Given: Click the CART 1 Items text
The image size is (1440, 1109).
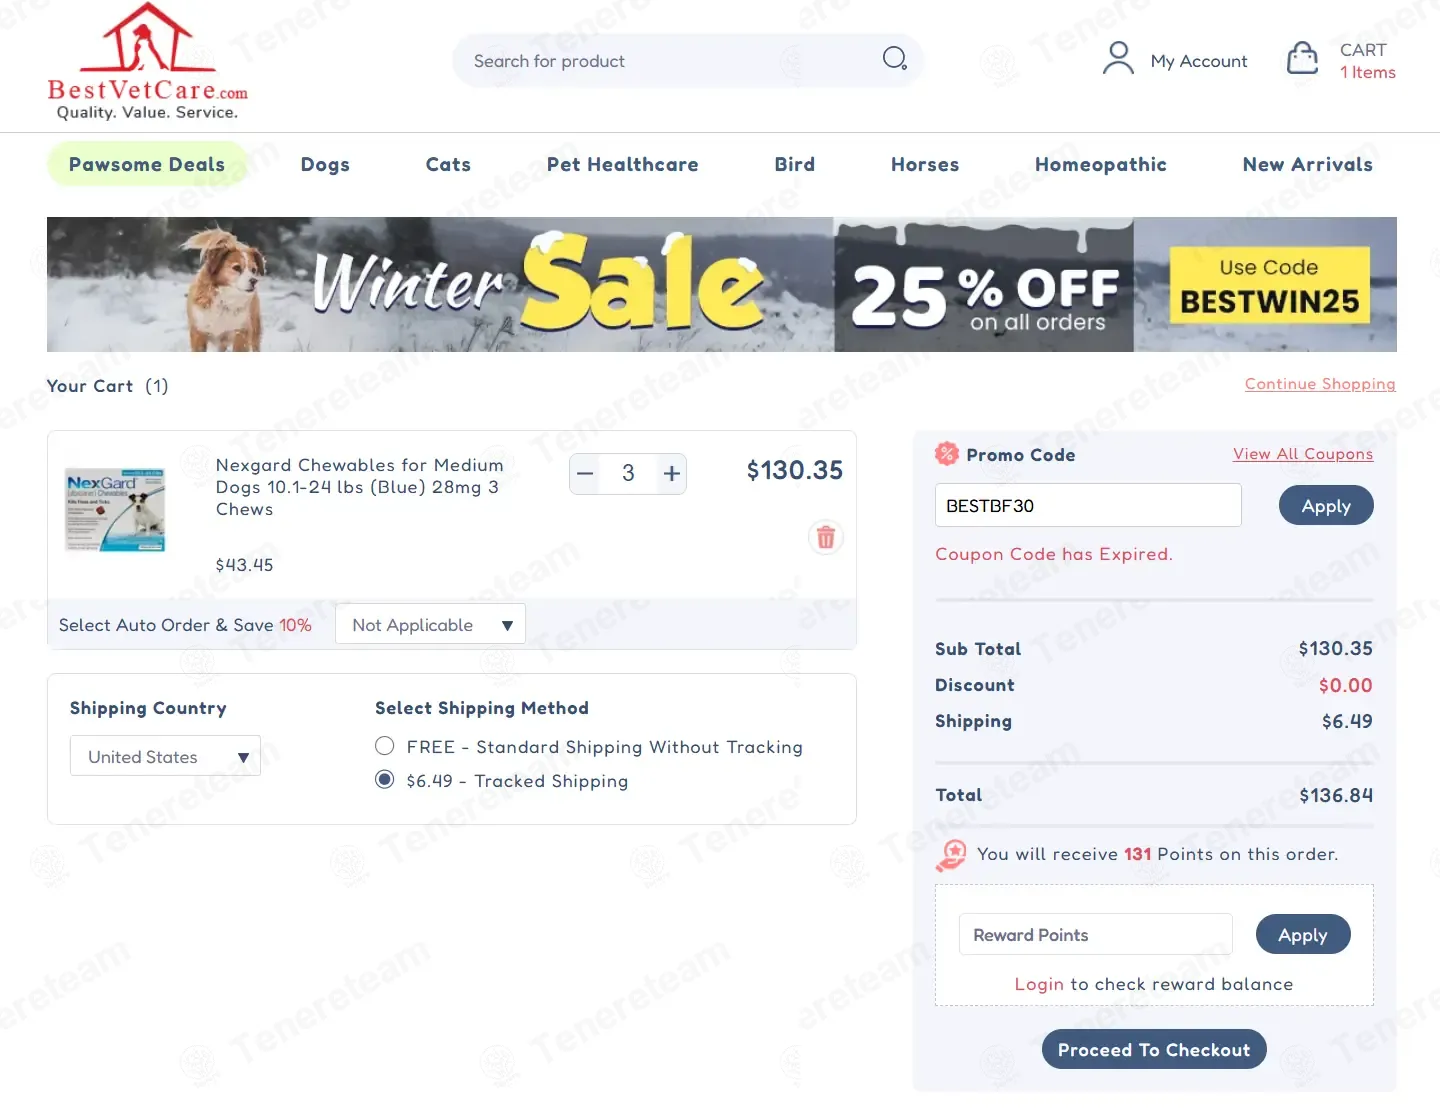Looking at the screenshot, I should click(x=1367, y=60).
